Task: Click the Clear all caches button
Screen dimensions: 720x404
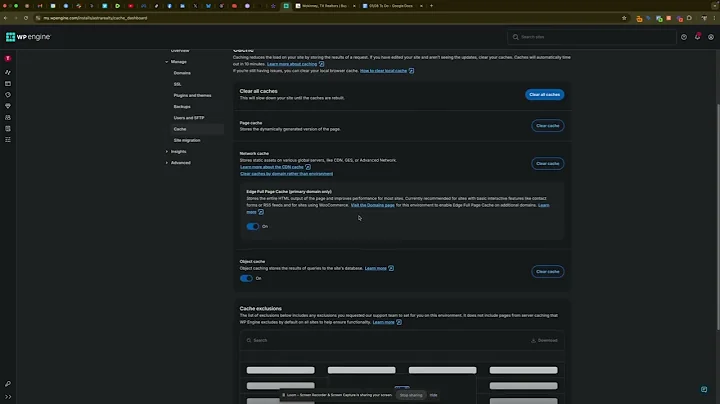Action: click(545, 95)
